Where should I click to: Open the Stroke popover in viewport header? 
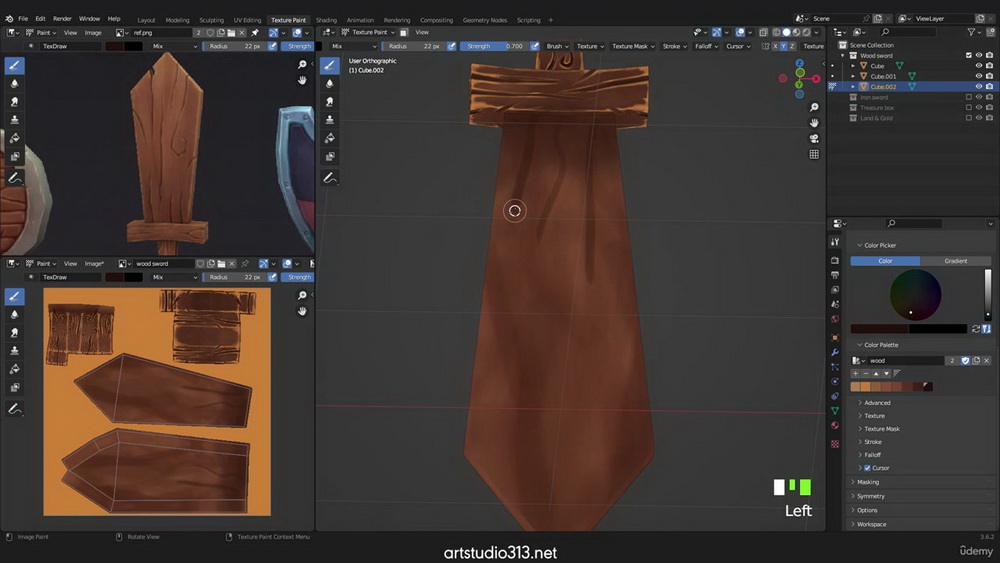(x=674, y=46)
